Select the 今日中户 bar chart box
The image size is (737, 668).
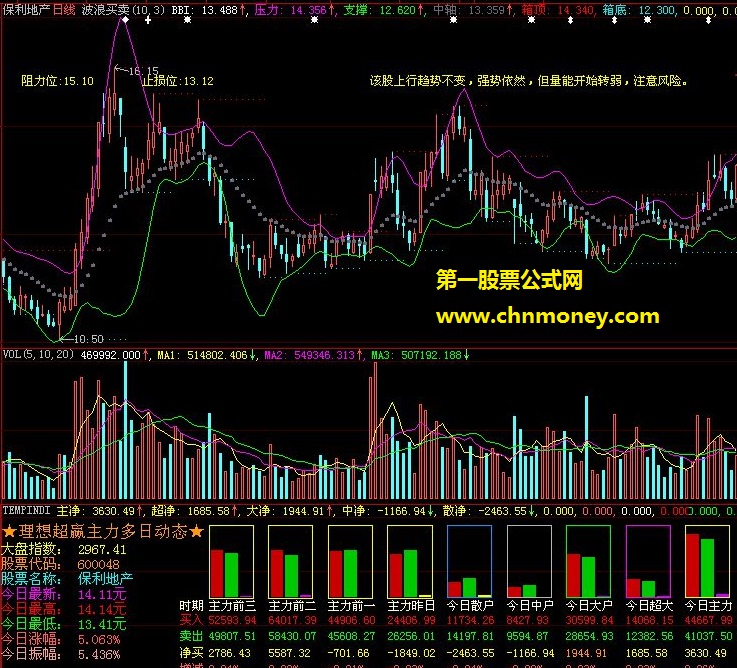point(529,562)
